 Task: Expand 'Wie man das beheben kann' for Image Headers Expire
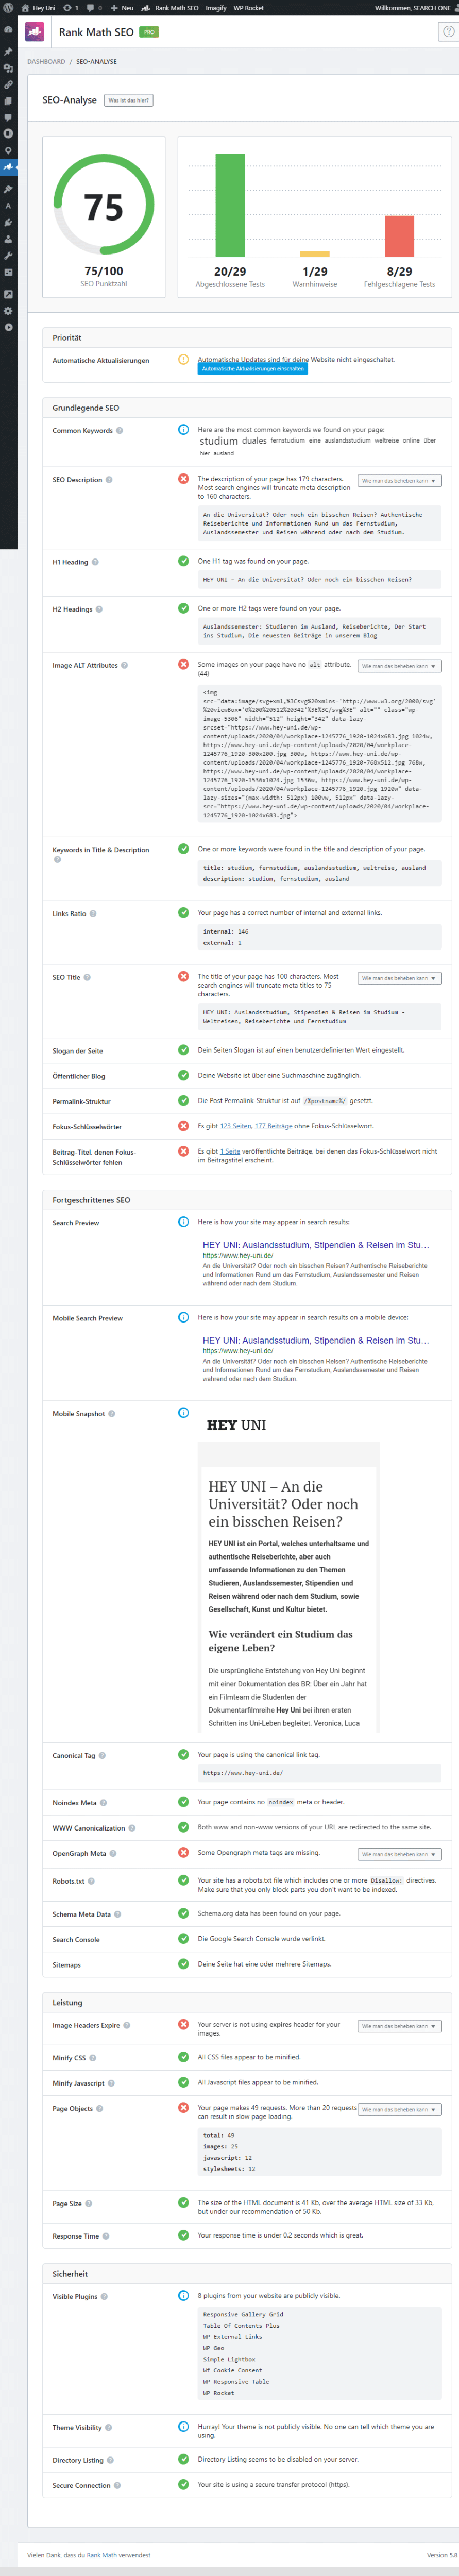pyautogui.click(x=399, y=2026)
